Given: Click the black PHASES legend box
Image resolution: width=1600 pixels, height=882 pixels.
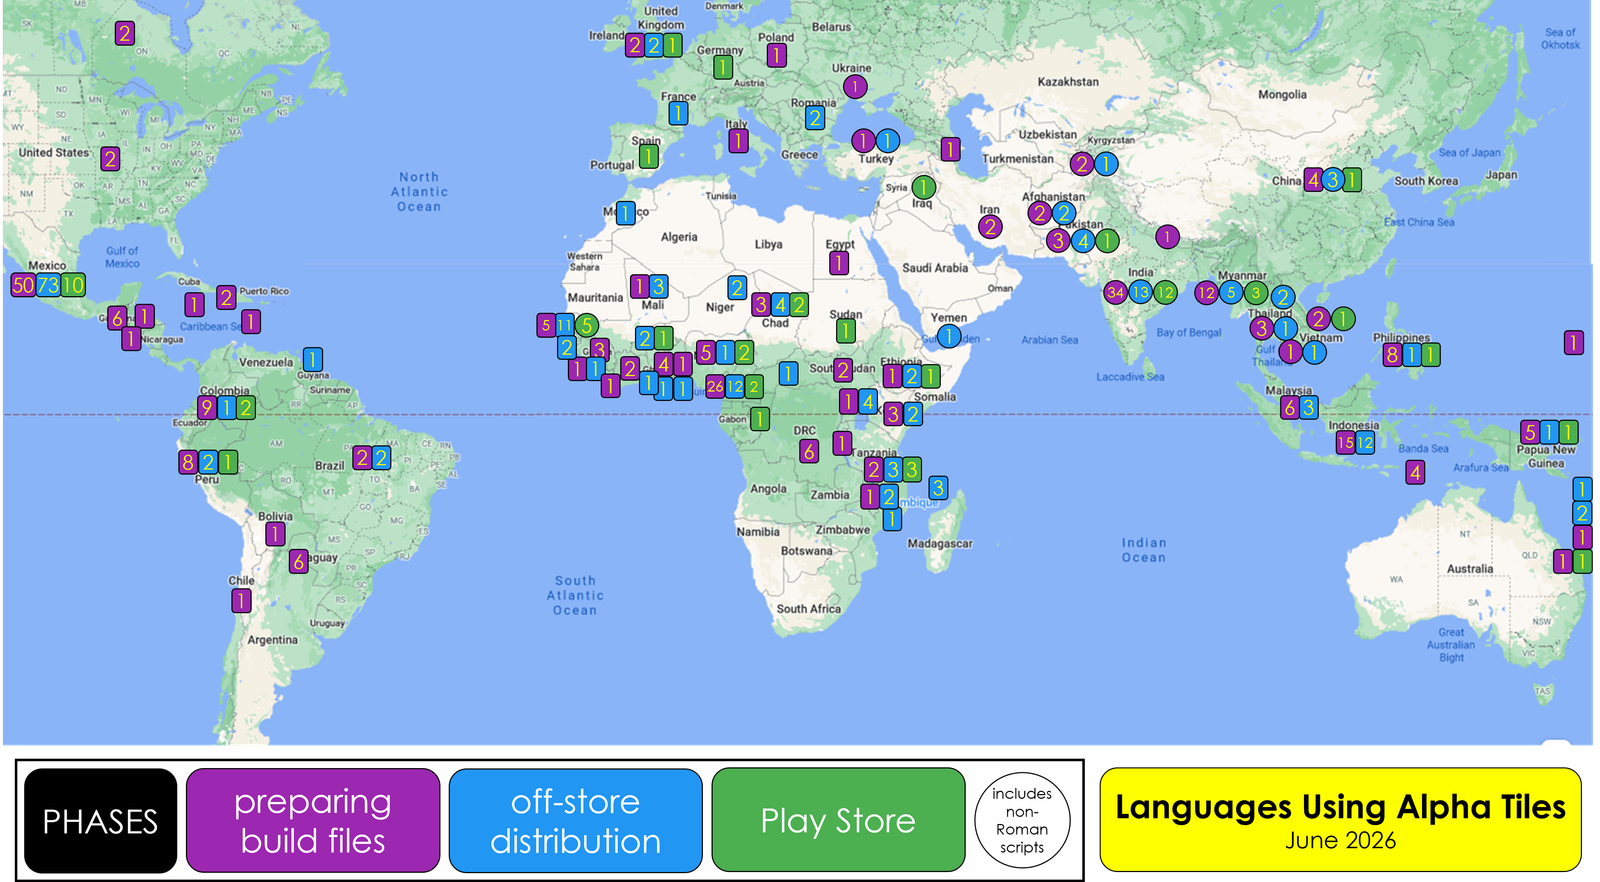Looking at the screenshot, I should click(100, 821).
